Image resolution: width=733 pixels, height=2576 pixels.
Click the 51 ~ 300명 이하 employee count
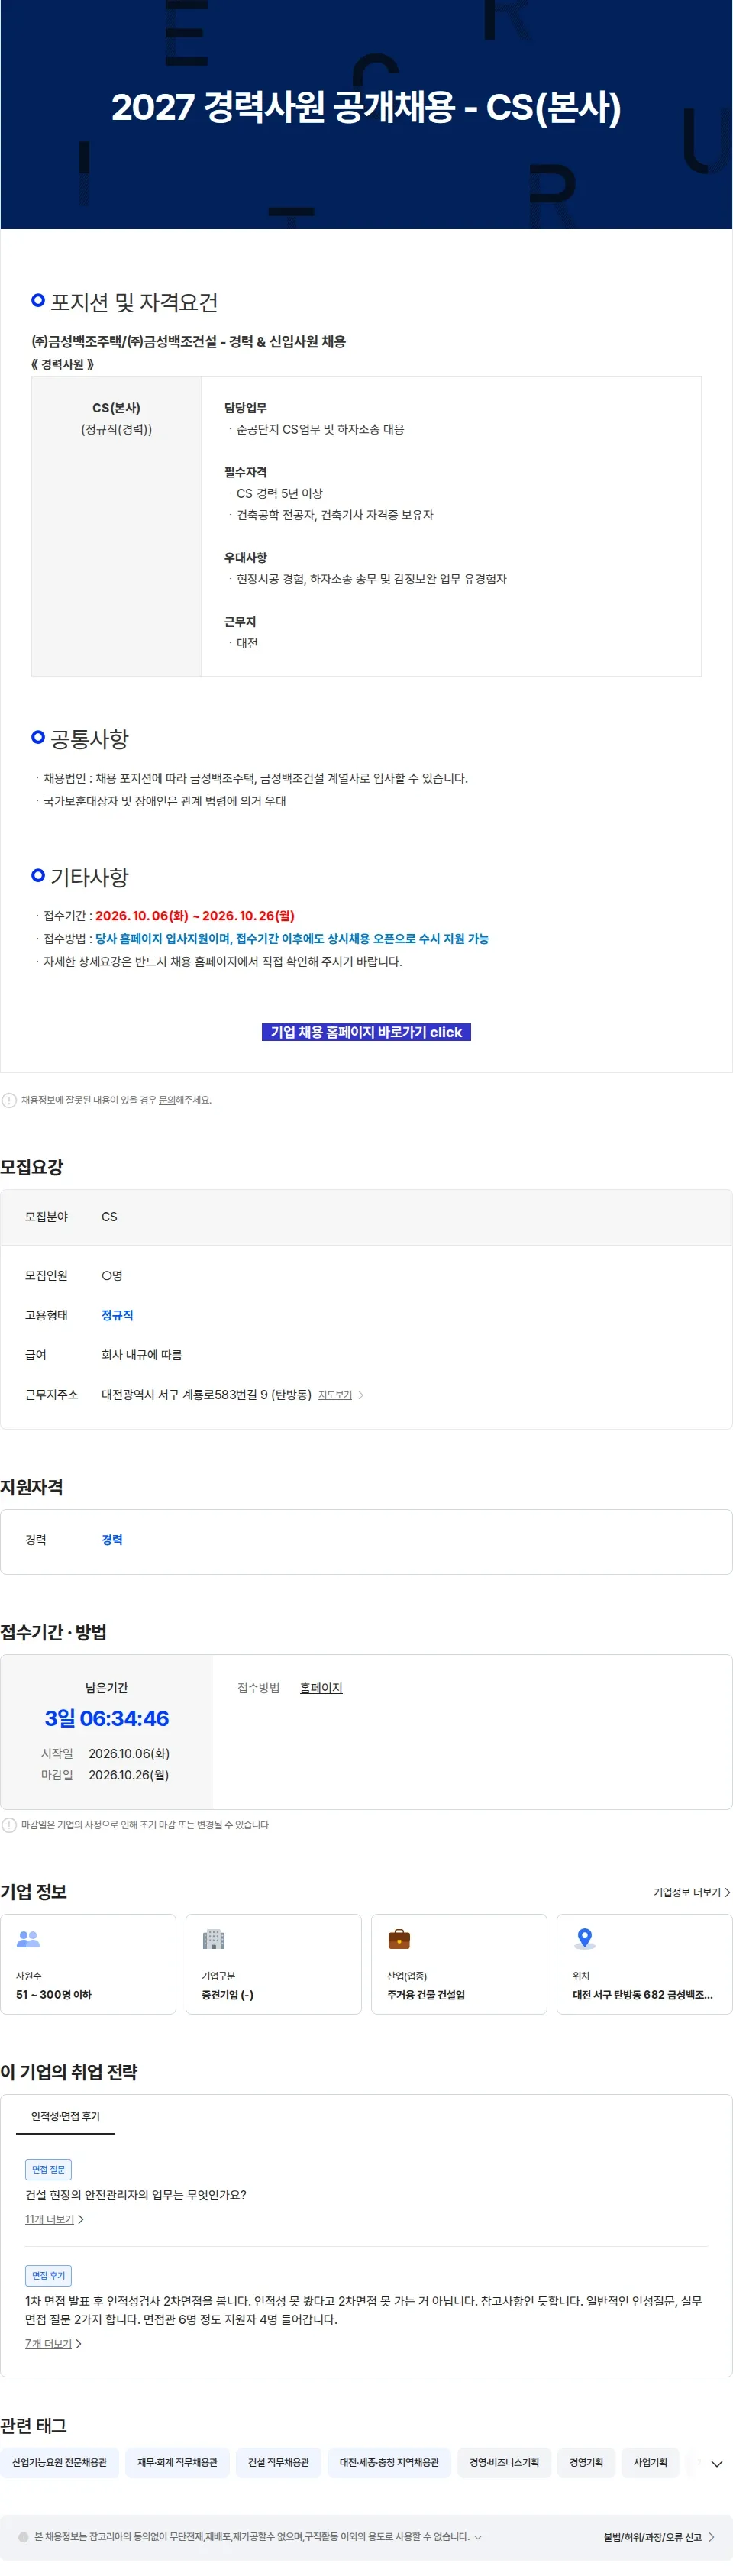click(x=54, y=1994)
